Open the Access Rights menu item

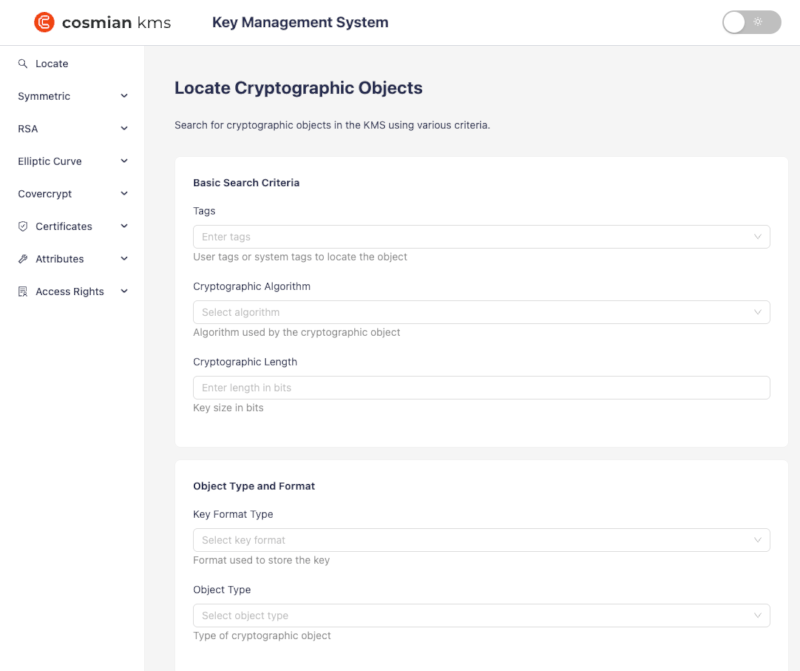pyautogui.click(x=70, y=292)
